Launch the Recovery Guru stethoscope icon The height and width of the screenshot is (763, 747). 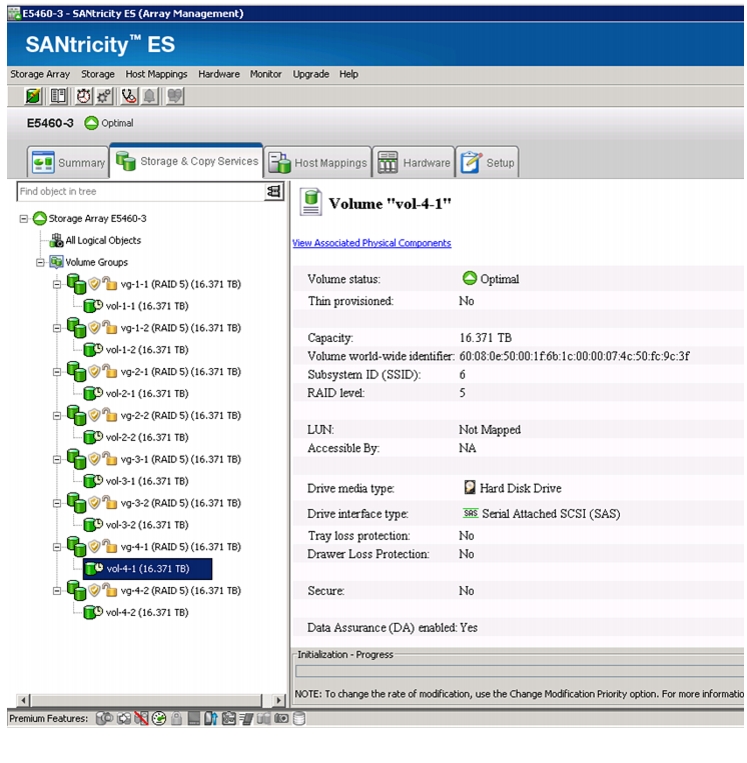pos(129,96)
